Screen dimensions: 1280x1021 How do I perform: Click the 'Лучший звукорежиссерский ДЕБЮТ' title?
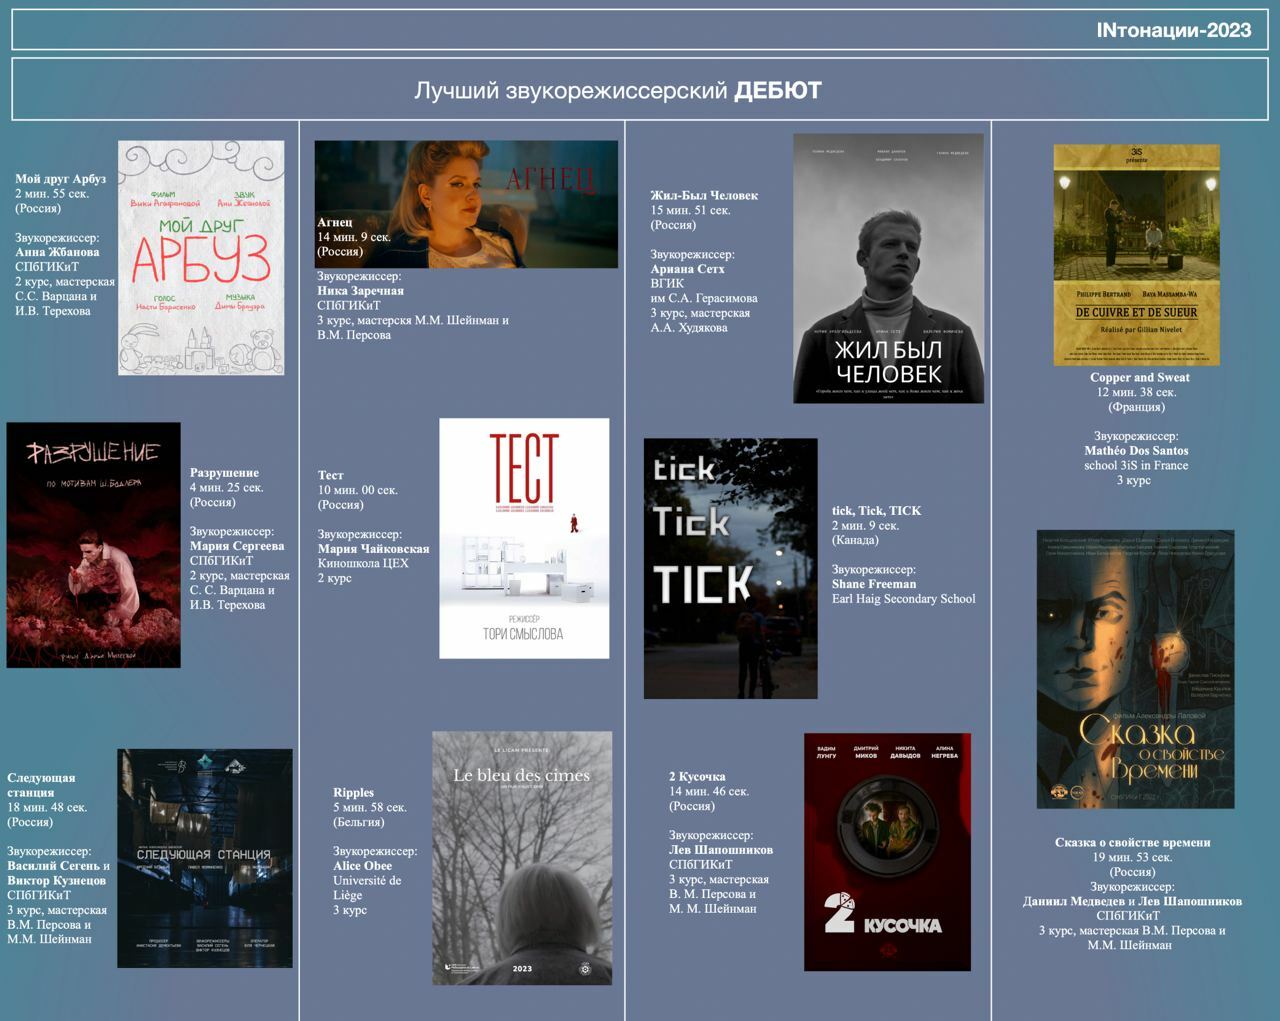[618, 91]
